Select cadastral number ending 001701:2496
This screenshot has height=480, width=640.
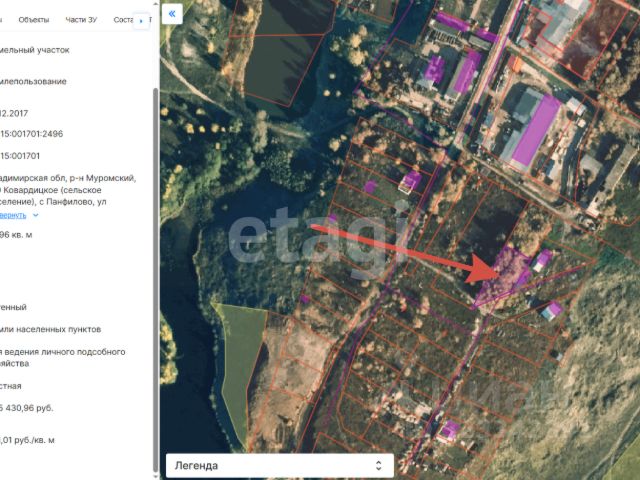[31, 134]
